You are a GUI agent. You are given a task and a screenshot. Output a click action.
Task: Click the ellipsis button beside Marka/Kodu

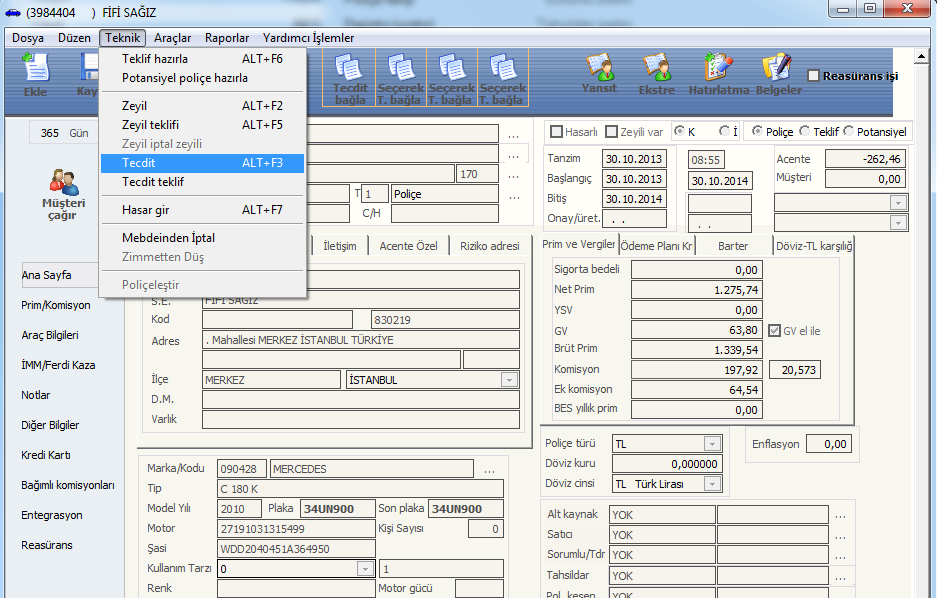coord(489,469)
